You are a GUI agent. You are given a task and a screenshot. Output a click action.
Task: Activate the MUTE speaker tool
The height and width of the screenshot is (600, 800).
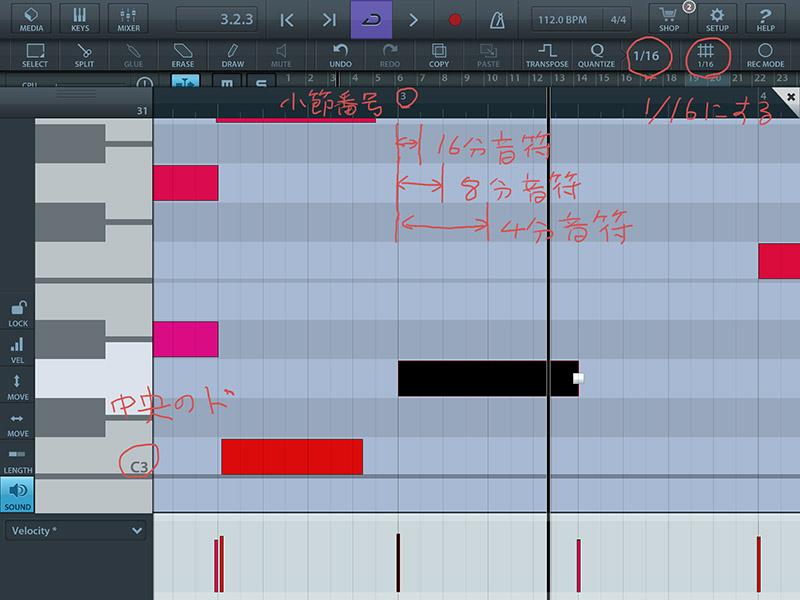click(x=281, y=55)
